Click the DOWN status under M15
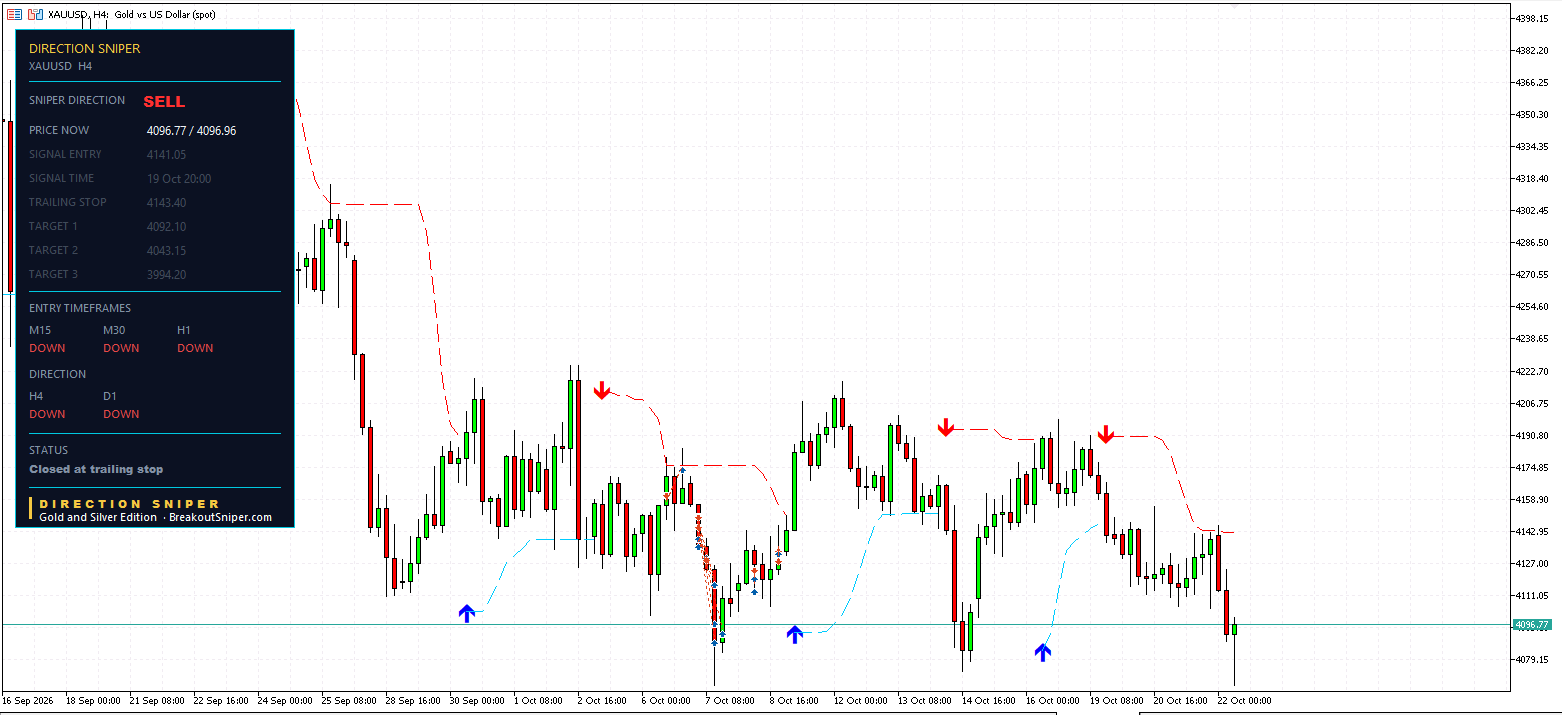Screen dimensions: 1562x715 (x=47, y=348)
